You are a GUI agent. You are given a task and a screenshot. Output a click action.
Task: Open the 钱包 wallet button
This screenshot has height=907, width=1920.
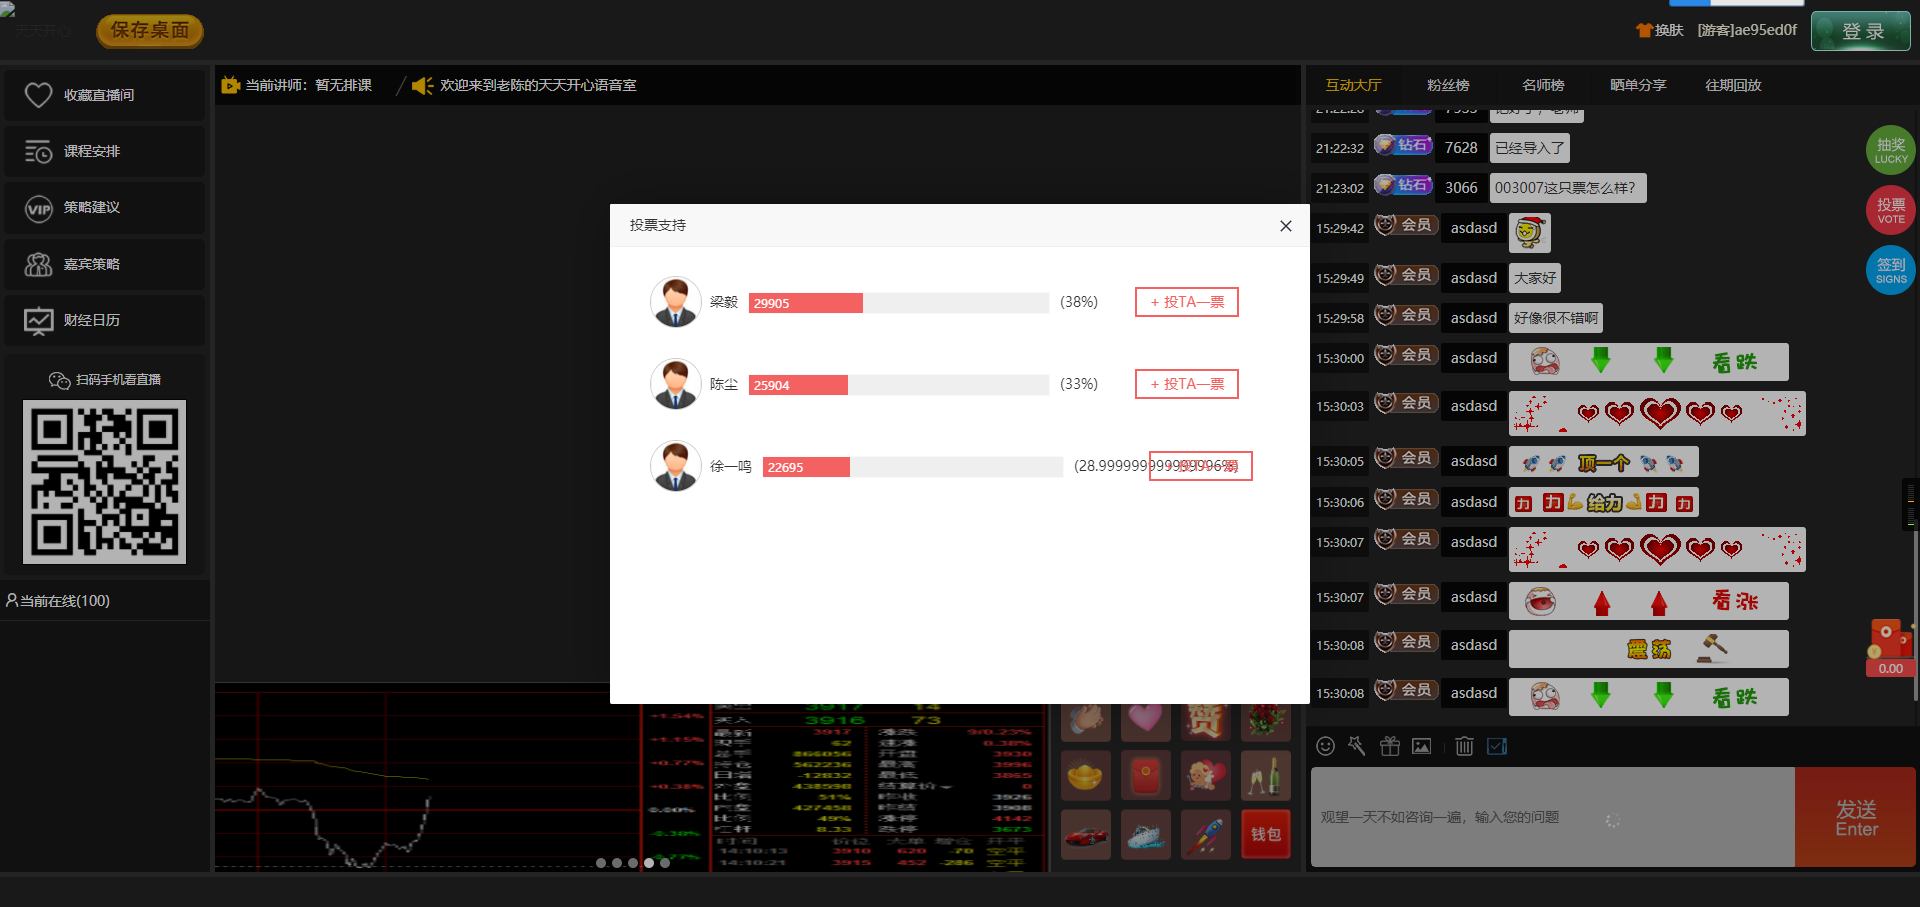coord(1265,835)
